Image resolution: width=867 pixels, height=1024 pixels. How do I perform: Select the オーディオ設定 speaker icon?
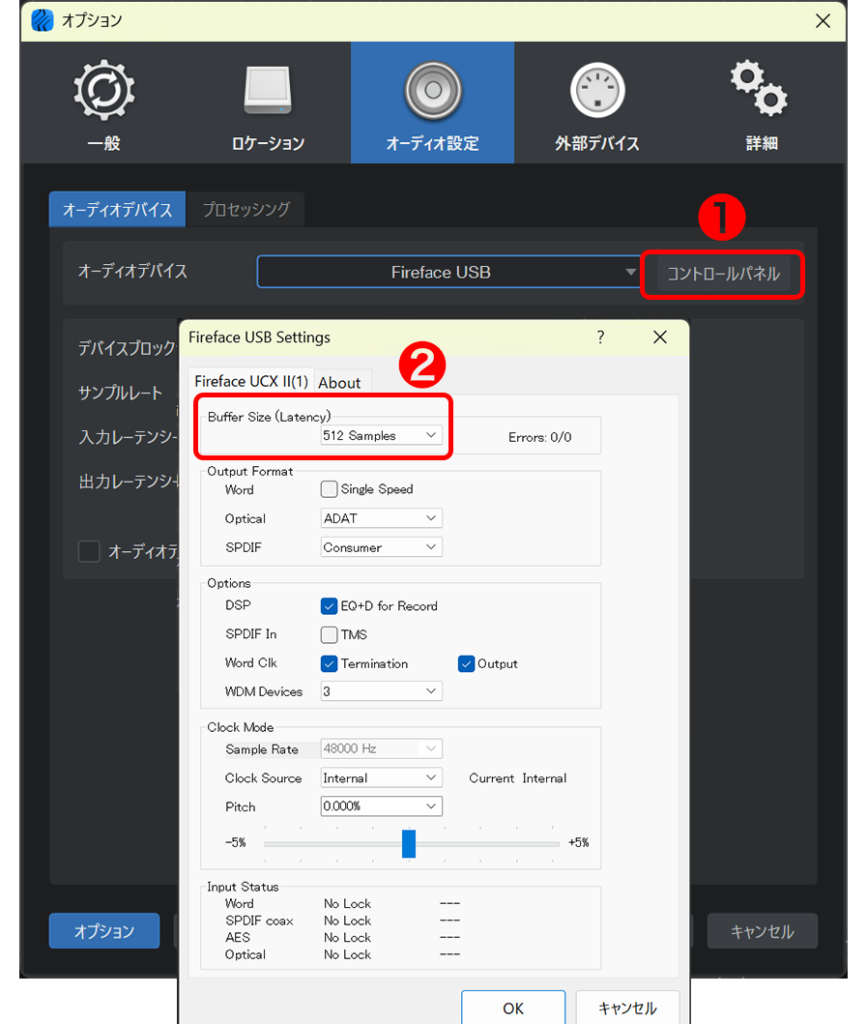point(432,92)
